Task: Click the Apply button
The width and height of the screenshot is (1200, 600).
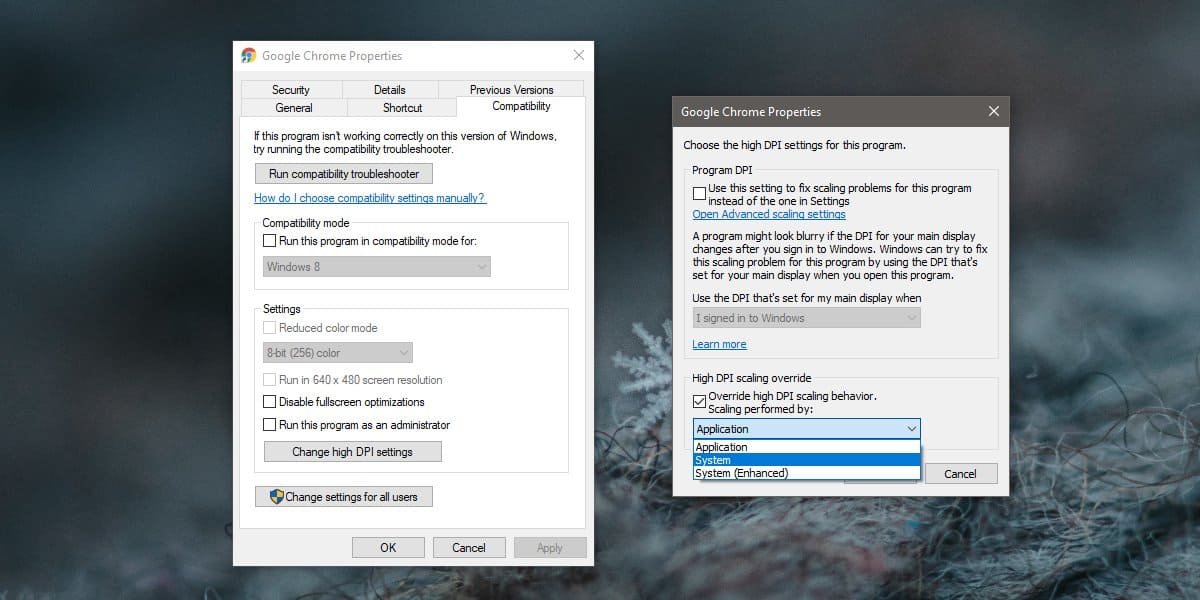Action: (x=550, y=547)
